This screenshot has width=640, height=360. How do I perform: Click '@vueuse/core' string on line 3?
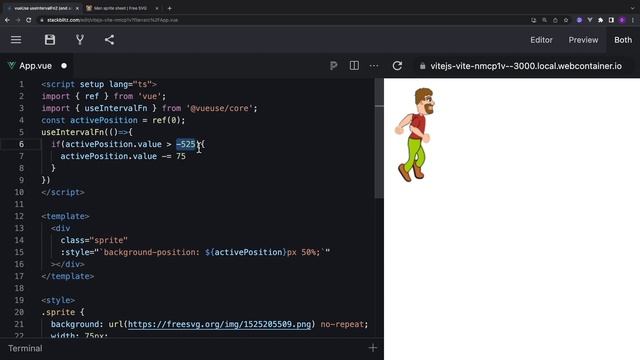click(220, 108)
